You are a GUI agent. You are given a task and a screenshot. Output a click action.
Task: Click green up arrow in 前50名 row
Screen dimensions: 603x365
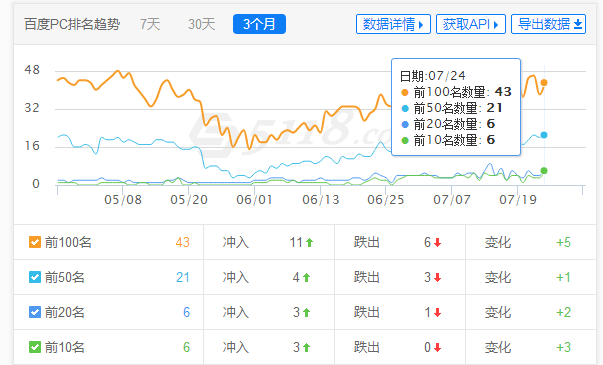[x=306, y=277]
